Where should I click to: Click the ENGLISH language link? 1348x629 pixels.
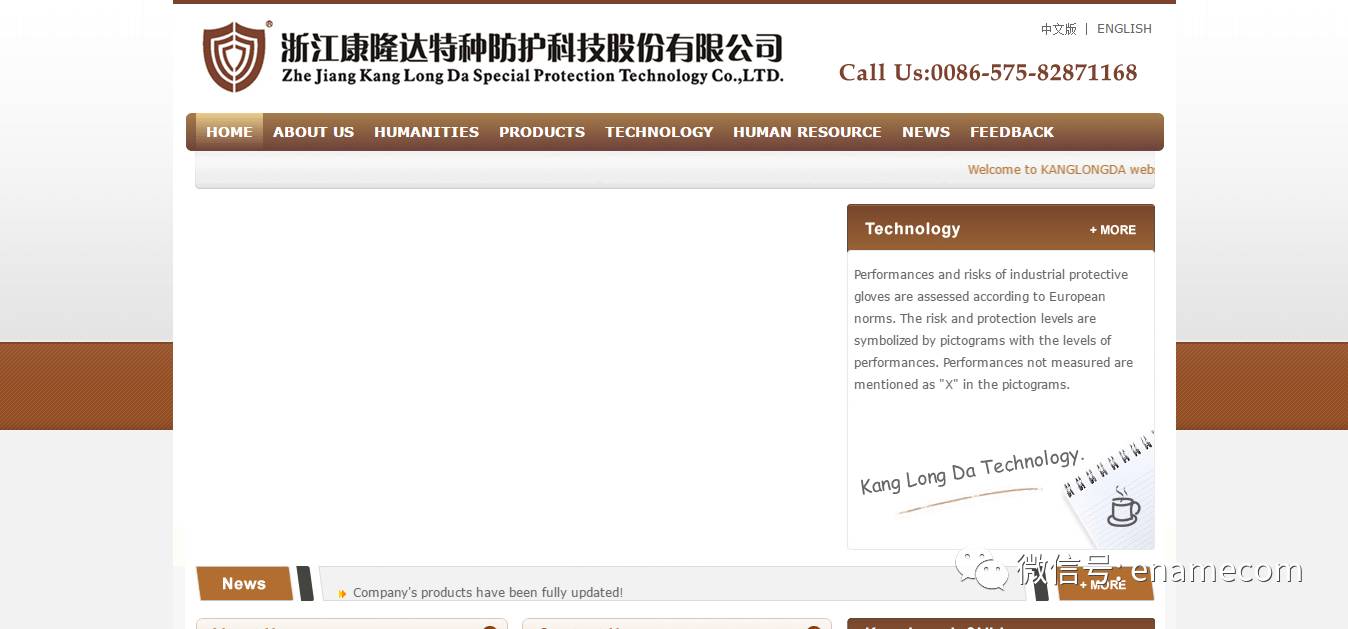(x=1124, y=29)
